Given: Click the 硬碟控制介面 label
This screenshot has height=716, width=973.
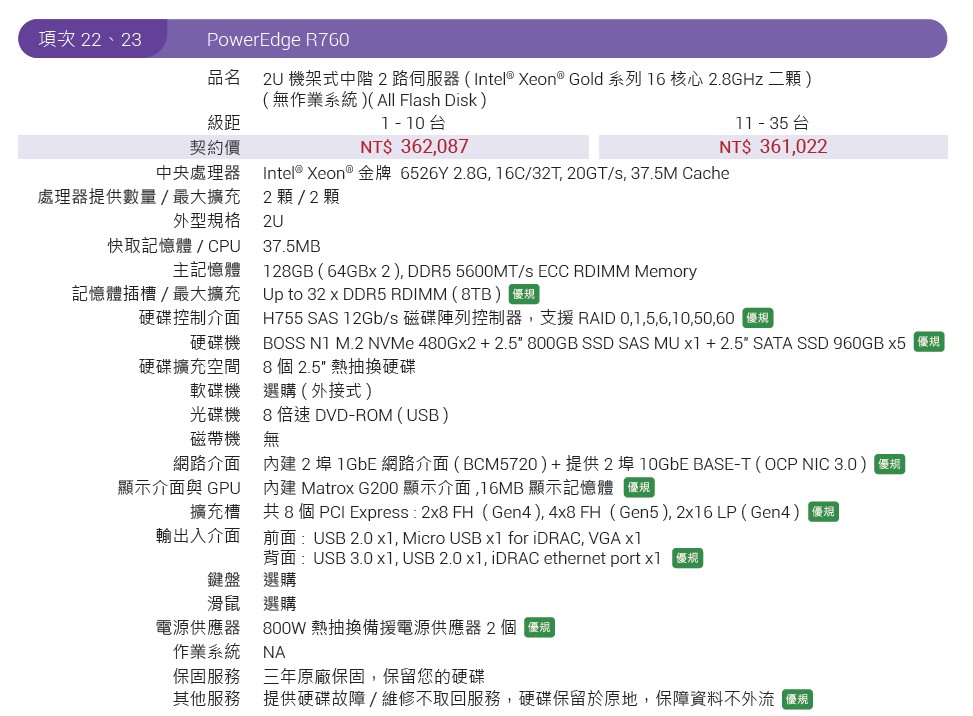Looking at the screenshot, I should click(189, 318).
